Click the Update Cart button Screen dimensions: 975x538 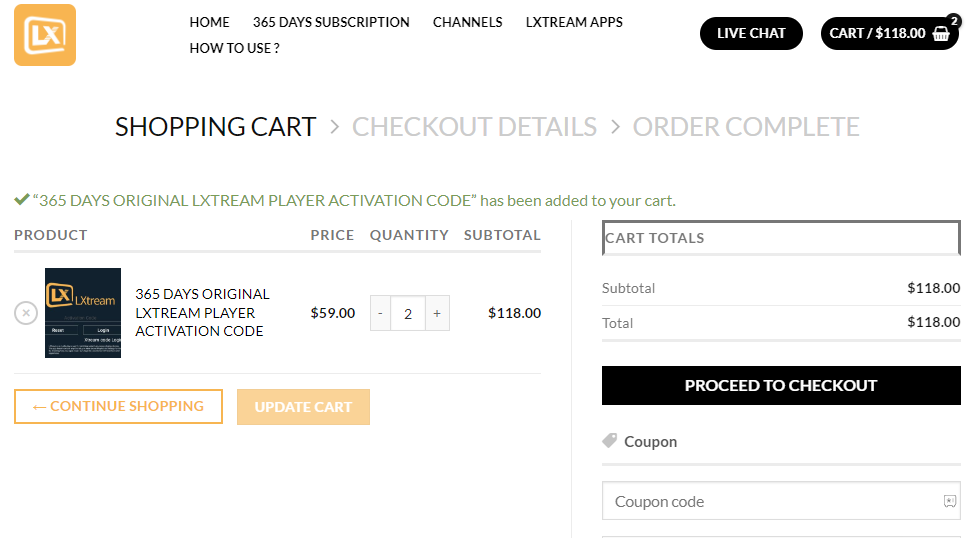303,407
